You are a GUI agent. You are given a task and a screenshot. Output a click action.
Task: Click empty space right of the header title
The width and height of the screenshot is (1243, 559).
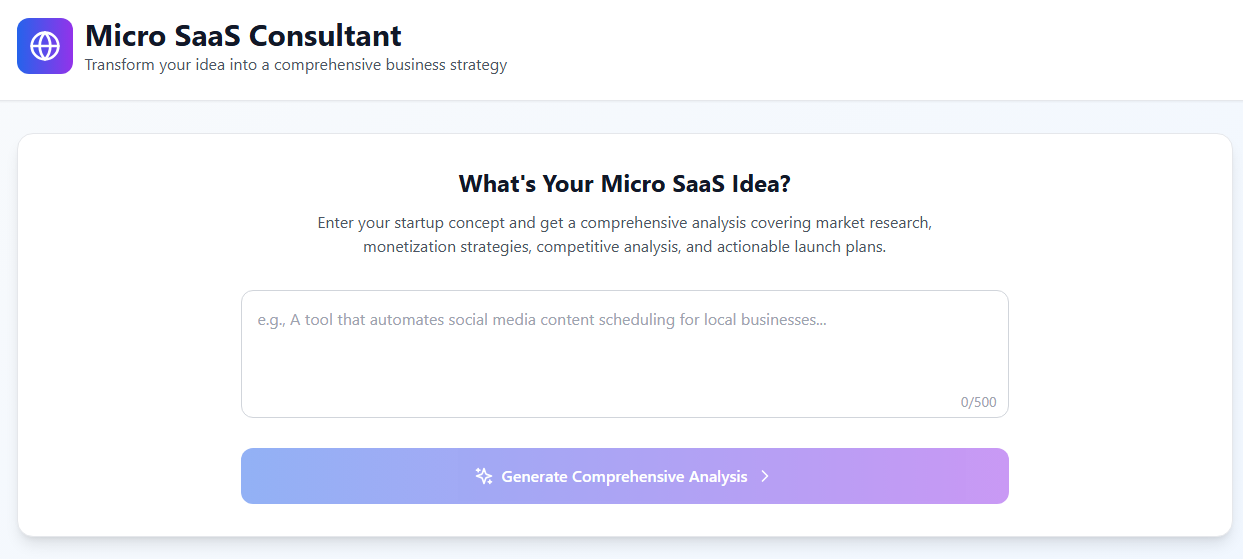(800, 46)
